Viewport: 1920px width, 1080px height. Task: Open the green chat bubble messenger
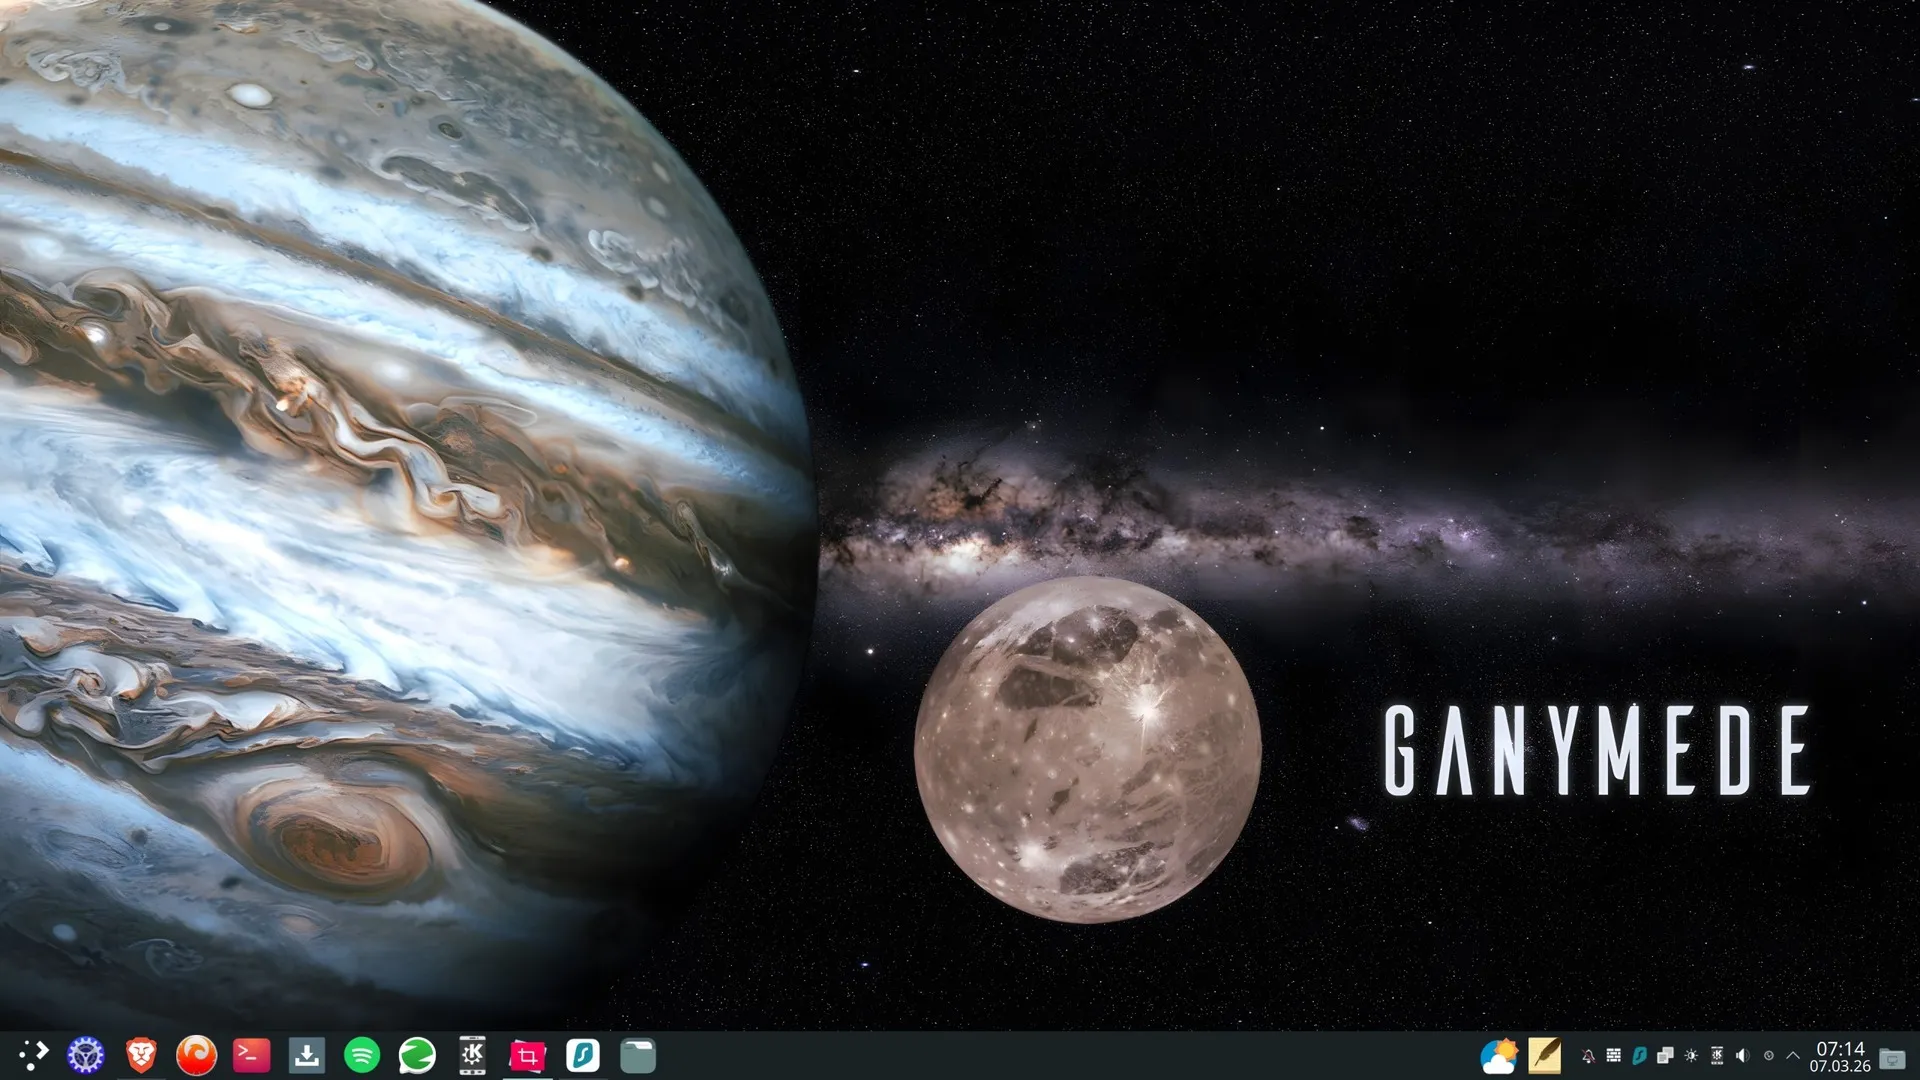(x=417, y=1055)
